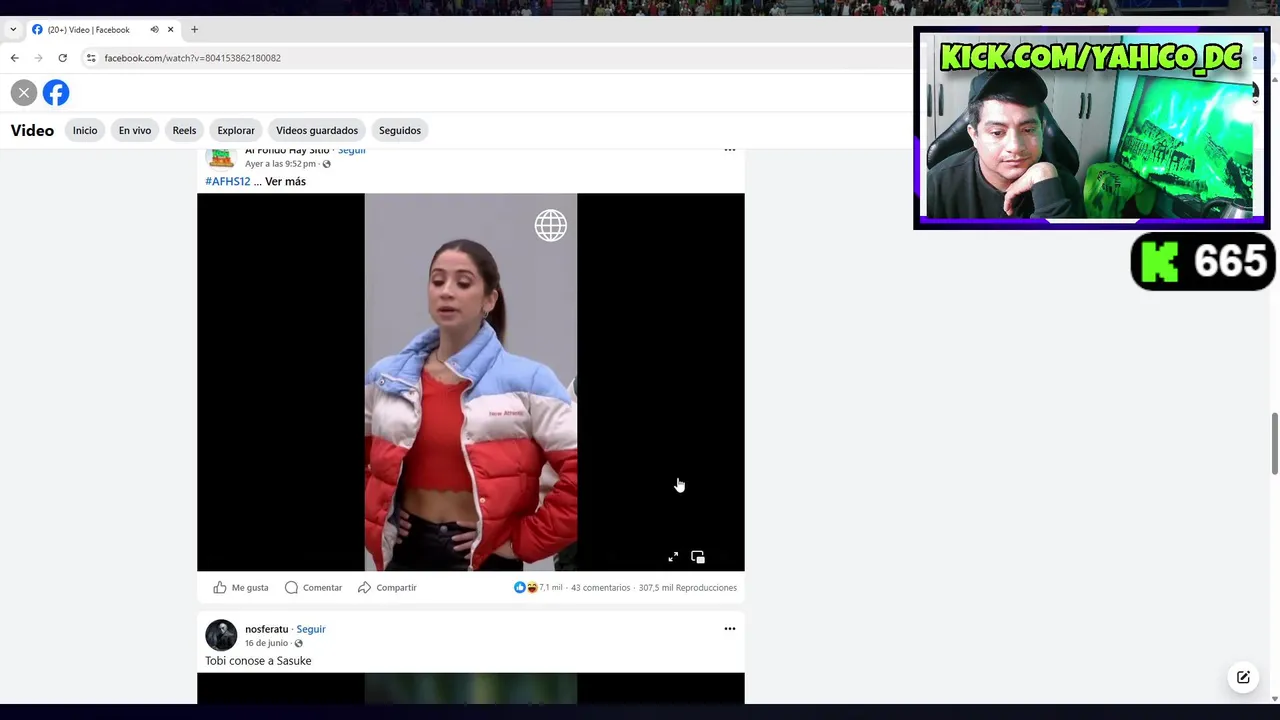
Task: Click the new message compose icon
Action: click(x=1243, y=677)
